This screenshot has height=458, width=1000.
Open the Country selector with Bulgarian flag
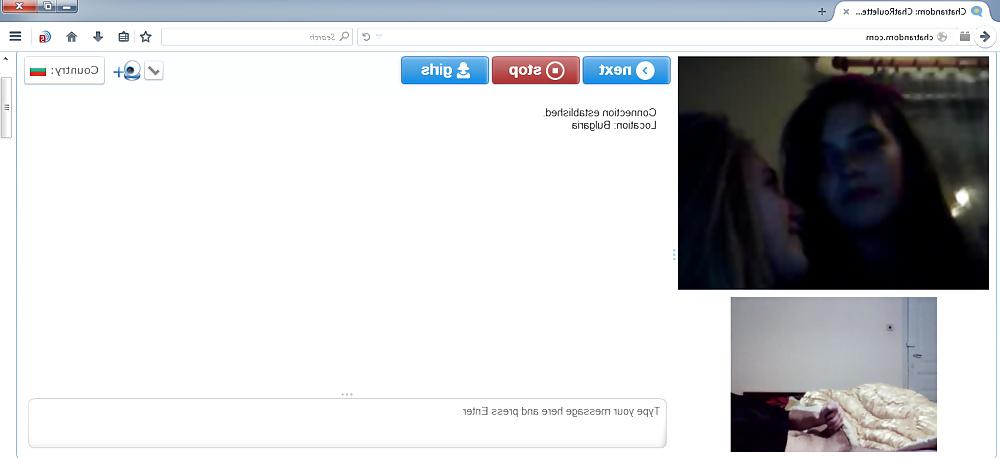pyautogui.click(x=64, y=70)
